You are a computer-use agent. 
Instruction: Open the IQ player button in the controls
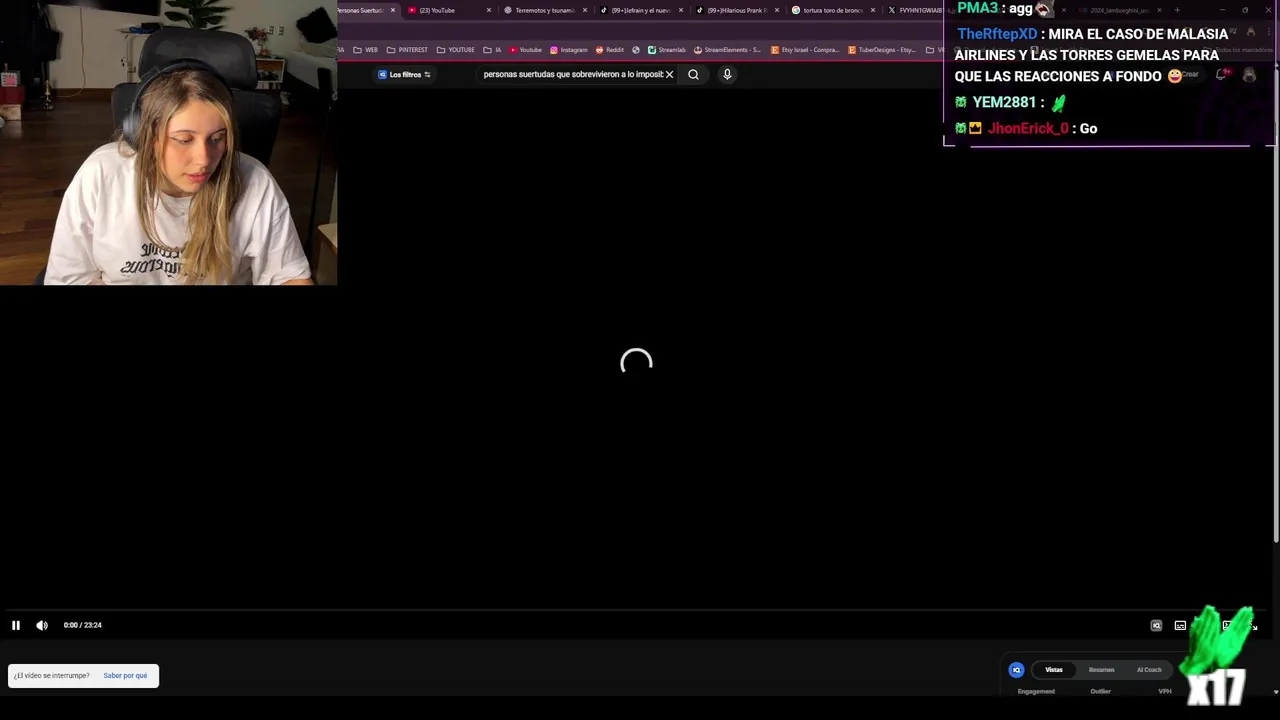click(1156, 626)
